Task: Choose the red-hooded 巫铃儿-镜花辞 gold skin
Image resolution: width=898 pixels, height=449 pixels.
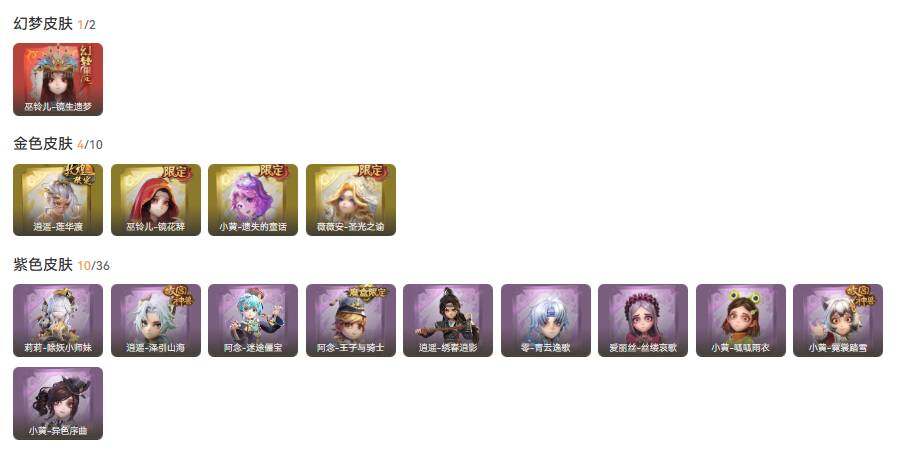Action: coord(156,200)
